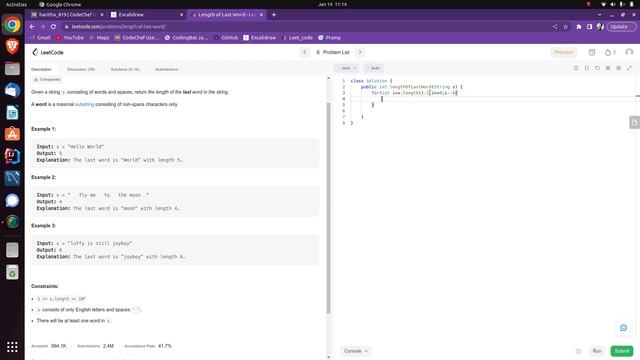This screenshot has width=640, height=360.
Task: Click the bookmark icon in editor toolbar
Action: [x=576, y=68]
